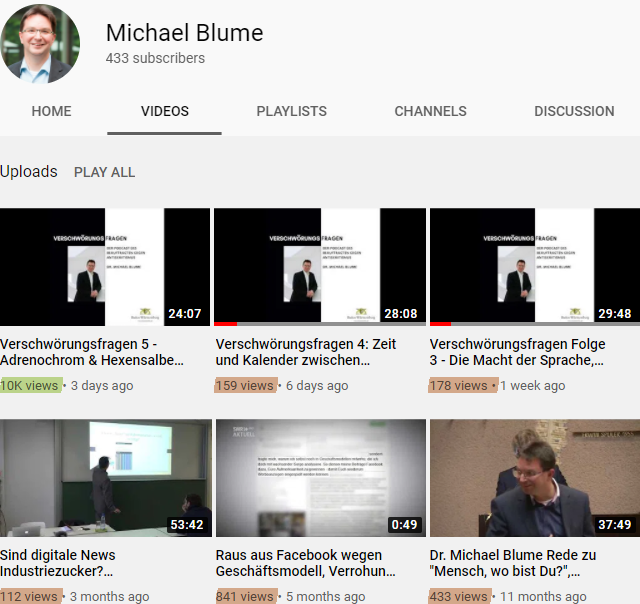Select the VIDEOS tab
This screenshot has height=604, width=640.
coord(165,111)
